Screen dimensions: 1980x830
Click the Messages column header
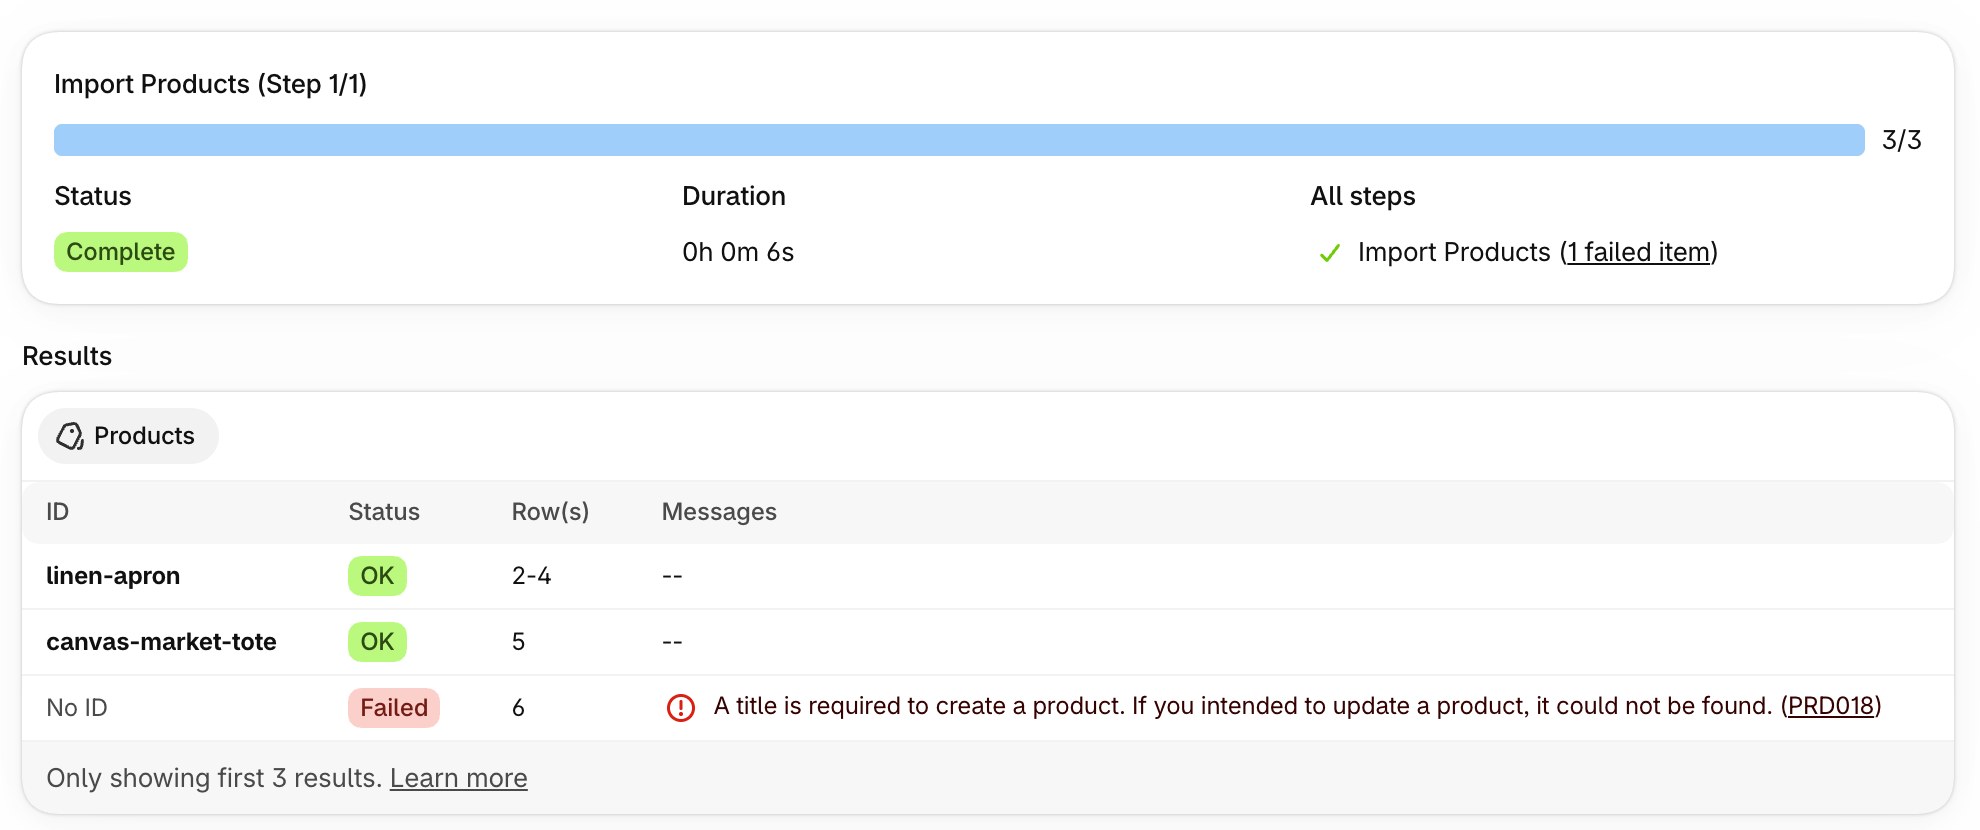[x=719, y=512]
